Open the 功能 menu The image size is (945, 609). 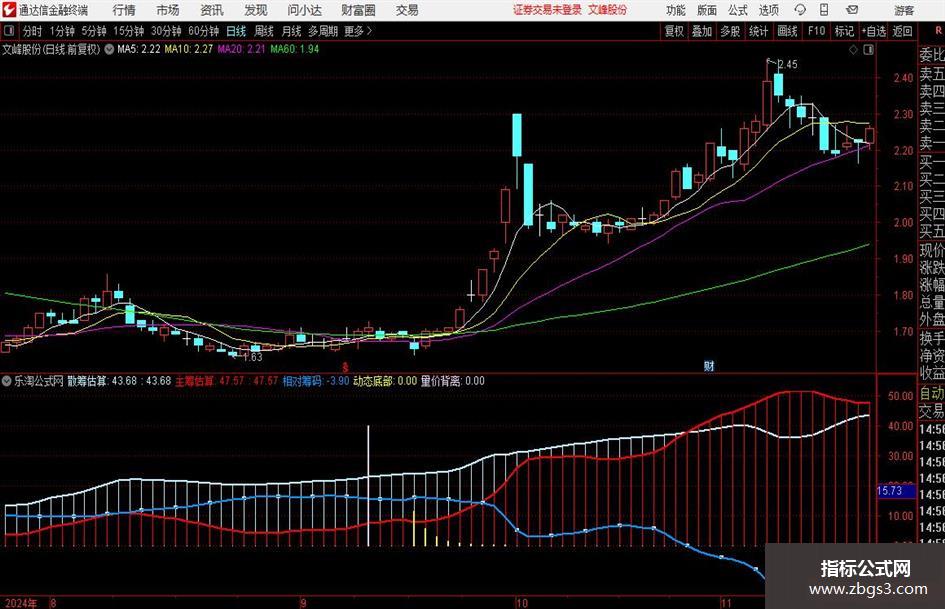pos(676,10)
